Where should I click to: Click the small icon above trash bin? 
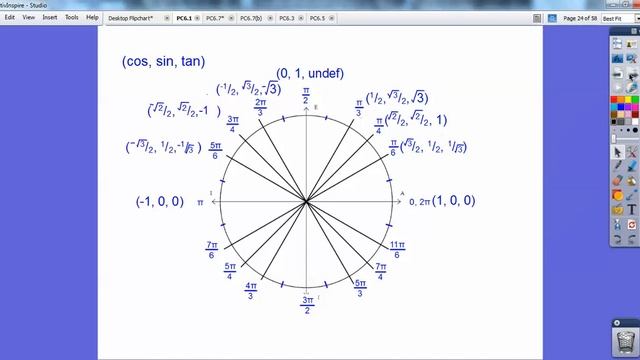click(x=617, y=323)
